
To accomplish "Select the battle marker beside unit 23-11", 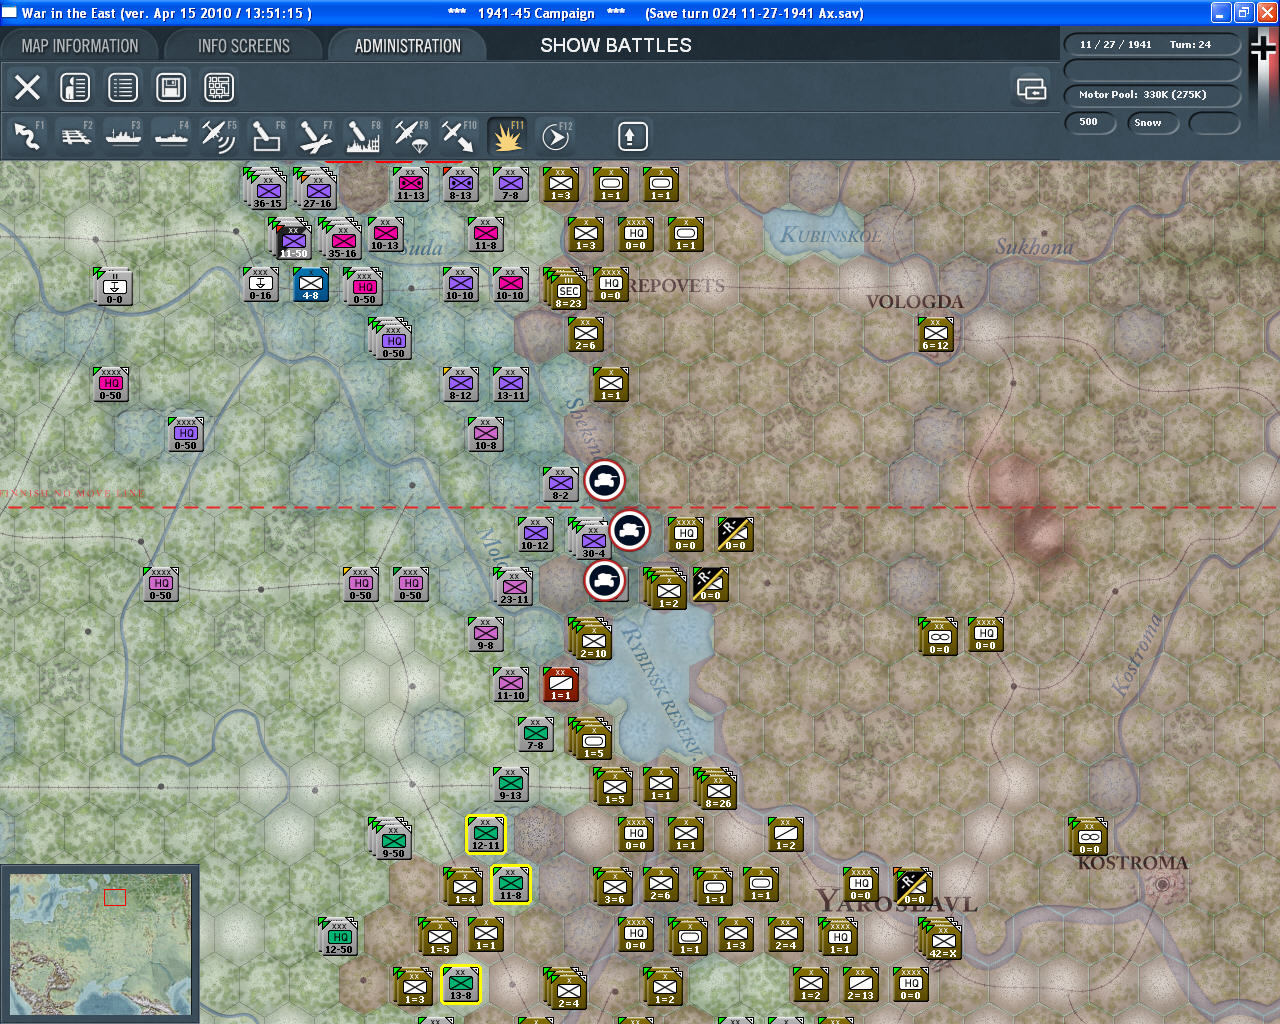I will pos(605,581).
